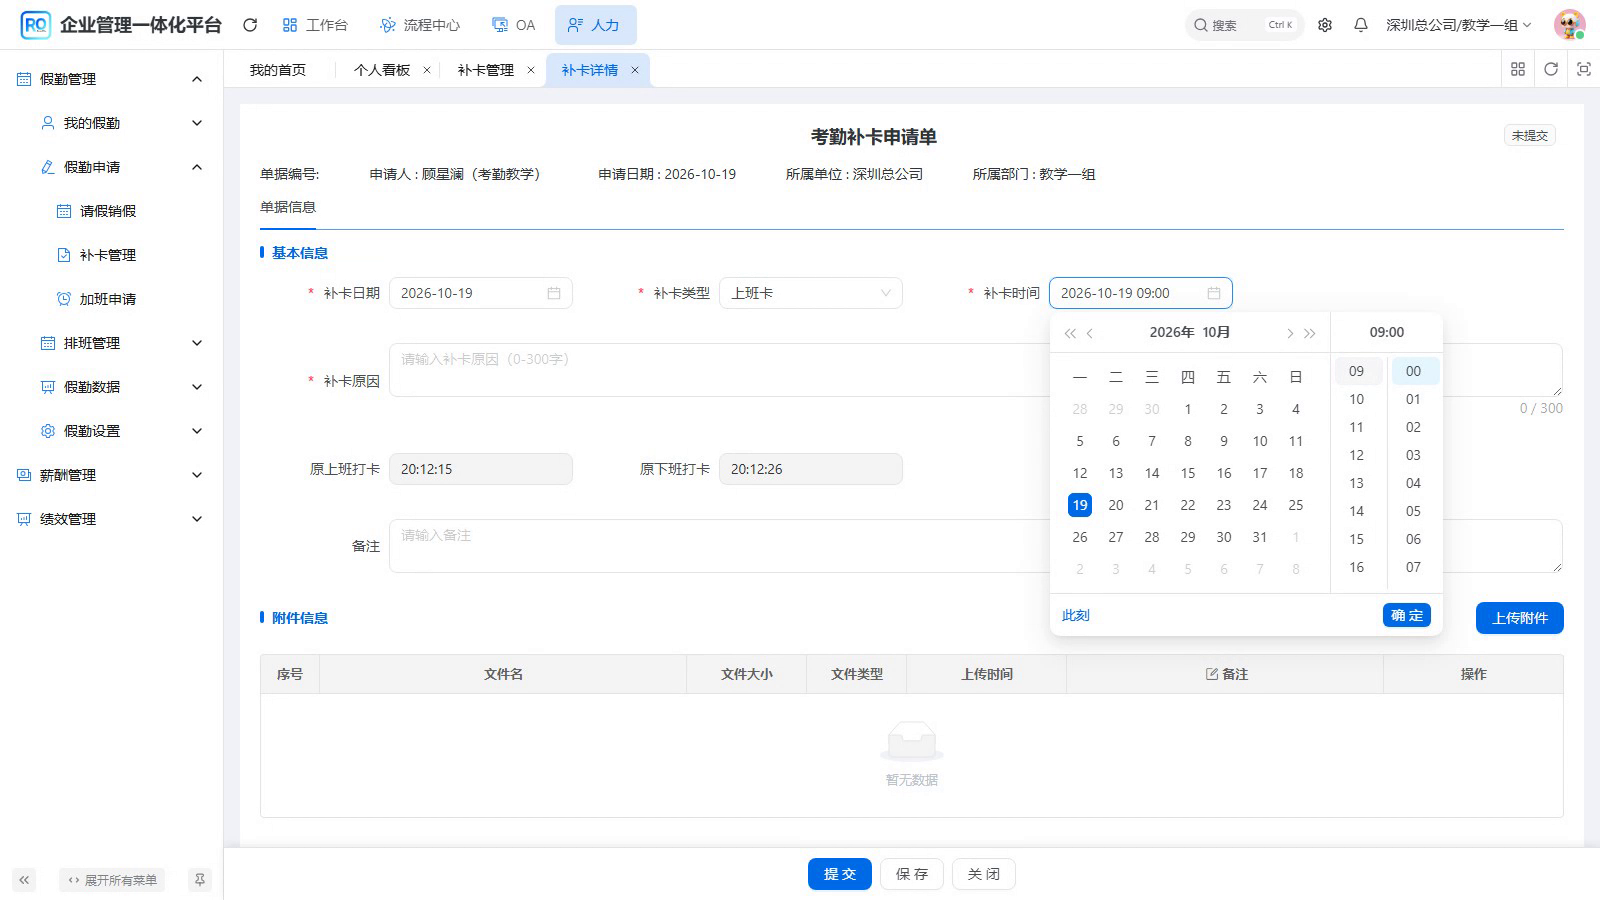
Task: Toggle fullscreen for the content area
Action: point(1584,69)
